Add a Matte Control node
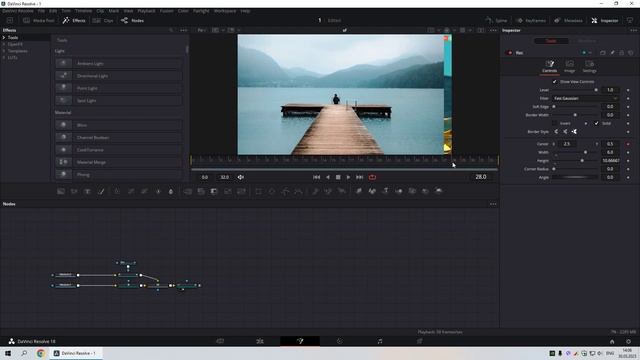 coord(214,191)
